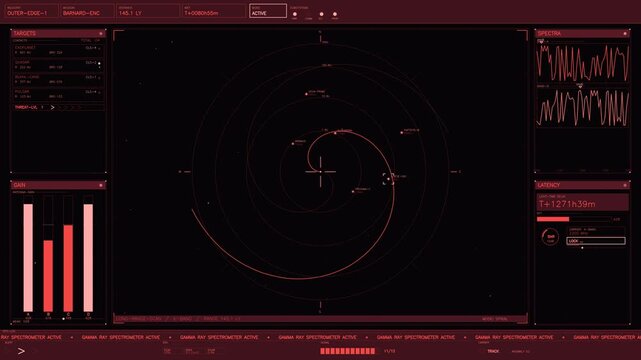Screen dimensions: 641x360
Task: Select the first subsystem indicator dot in top bar
Action: coord(295,14)
